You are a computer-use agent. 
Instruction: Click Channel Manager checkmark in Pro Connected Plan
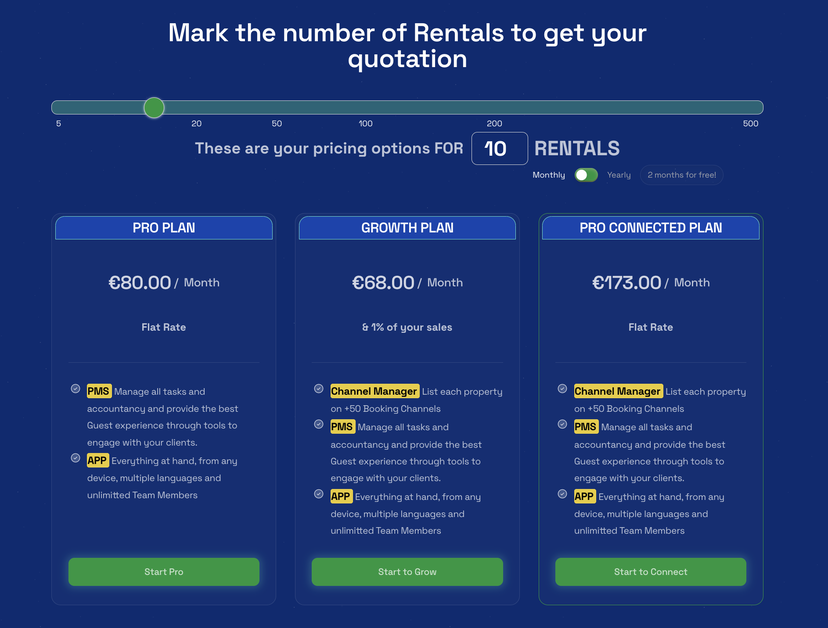[x=562, y=389]
